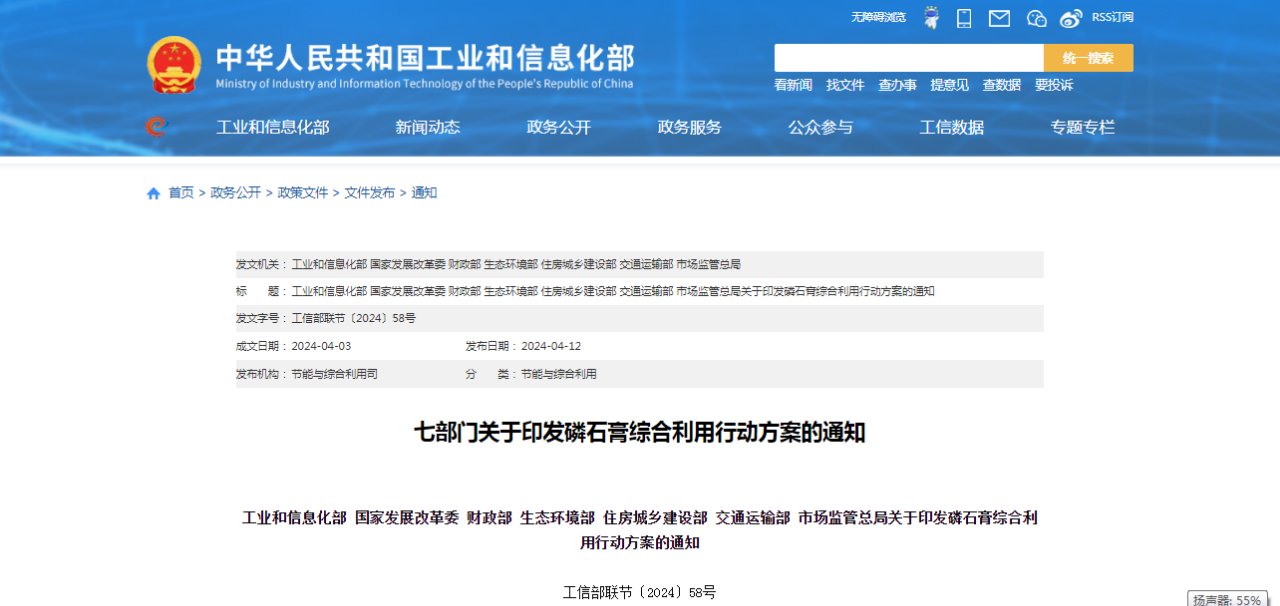Open the WeChat icon in header
The height and width of the screenshot is (606, 1280).
[1036, 18]
